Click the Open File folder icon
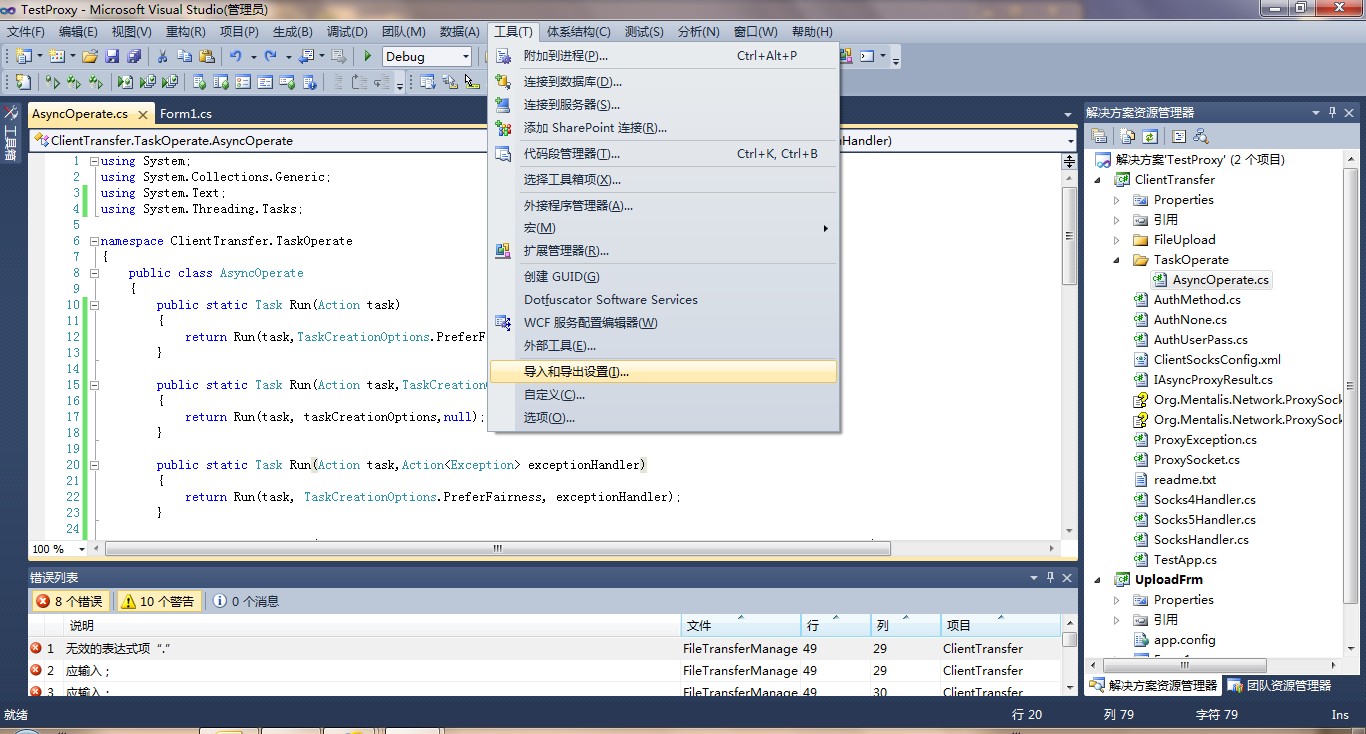The height and width of the screenshot is (734, 1366). (90, 57)
